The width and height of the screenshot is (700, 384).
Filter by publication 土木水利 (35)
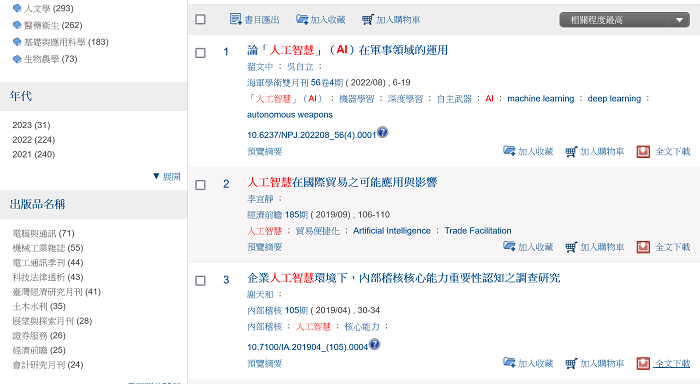[x=39, y=306]
